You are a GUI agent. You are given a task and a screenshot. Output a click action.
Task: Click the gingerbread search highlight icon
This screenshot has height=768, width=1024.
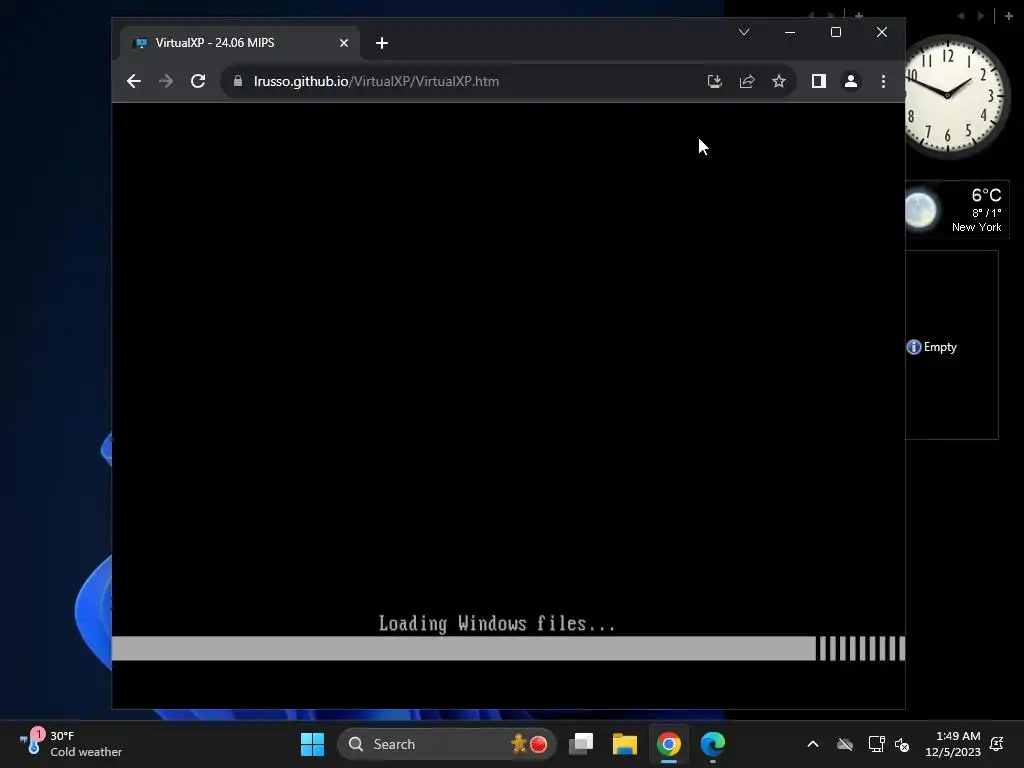tap(519, 743)
